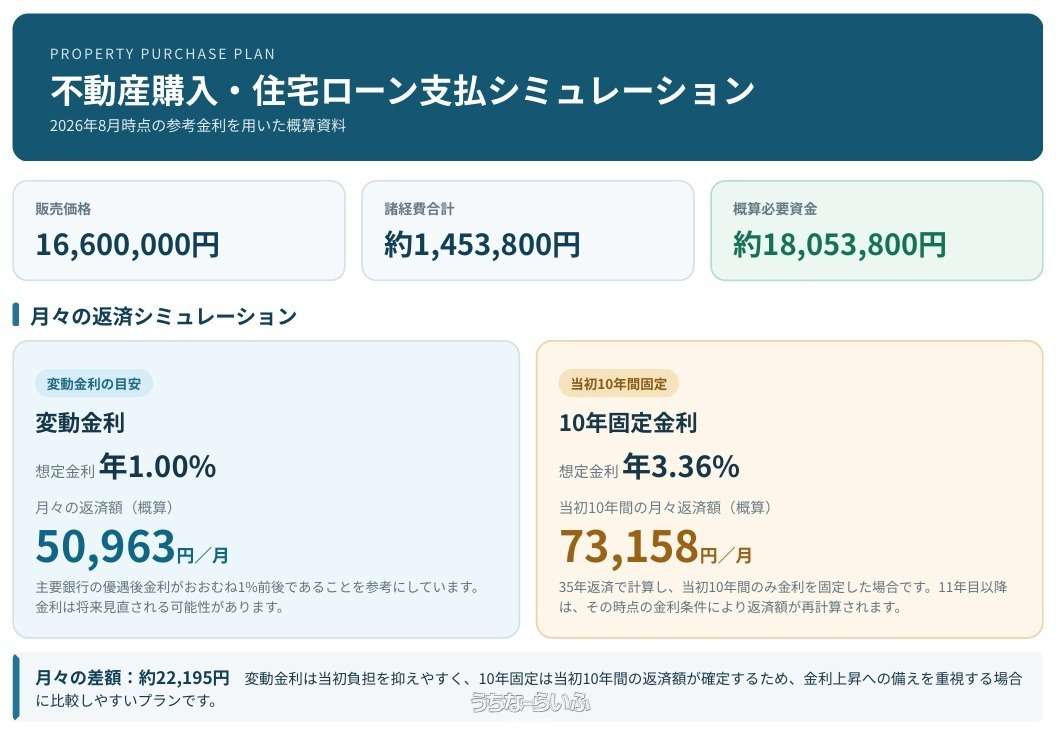Click the うちなーらいふ watermark logo
The image size is (1060, 737).
(x=530, y=703)
